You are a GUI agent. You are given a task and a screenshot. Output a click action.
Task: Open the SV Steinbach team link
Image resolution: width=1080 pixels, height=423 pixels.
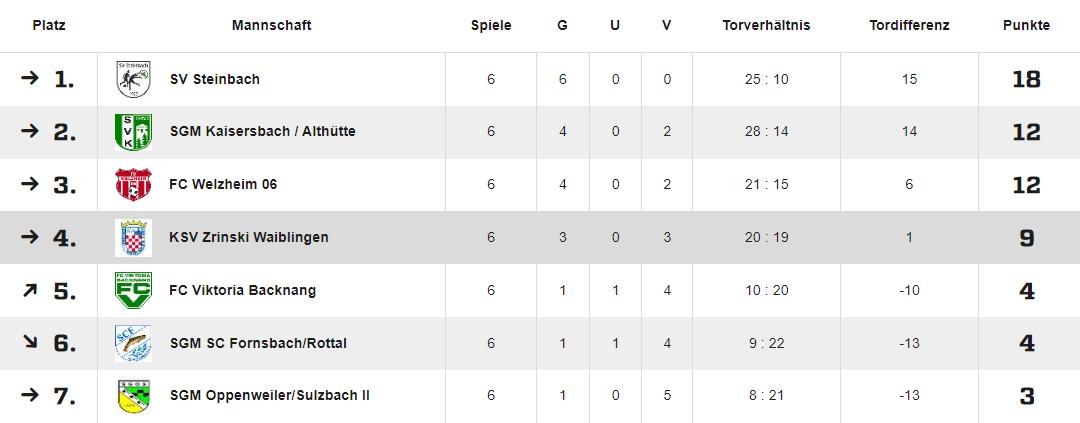pos(214,79)
